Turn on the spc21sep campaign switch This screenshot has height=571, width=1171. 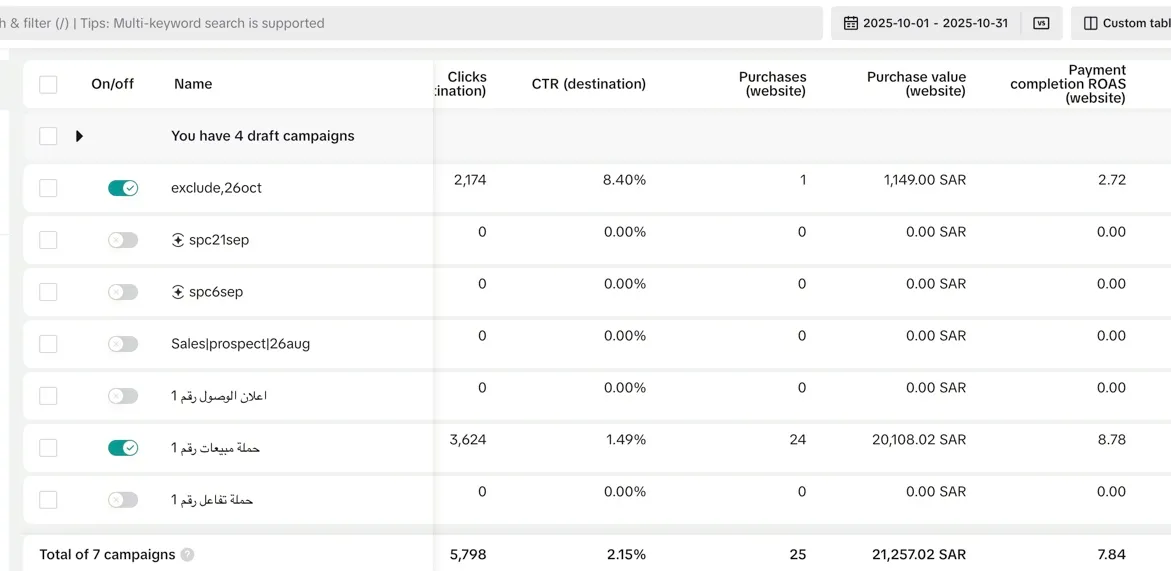click(123, 240)
